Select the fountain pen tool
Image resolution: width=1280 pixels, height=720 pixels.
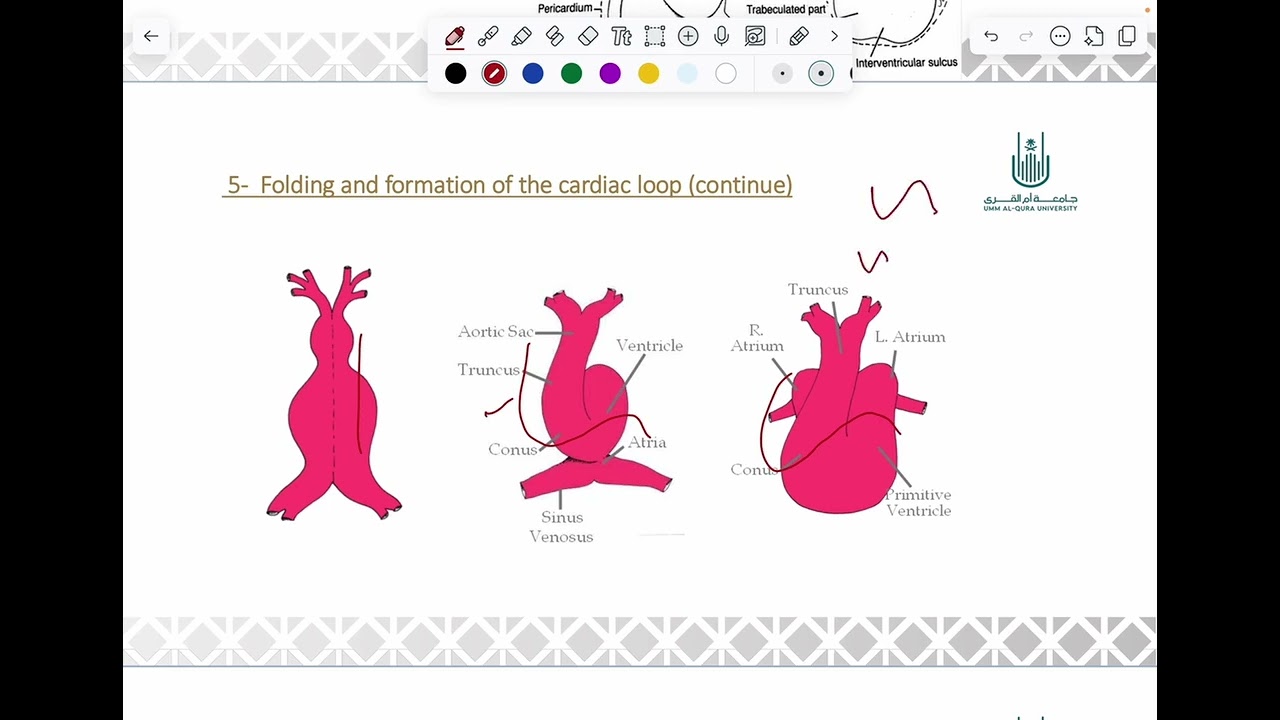point(488,37)
